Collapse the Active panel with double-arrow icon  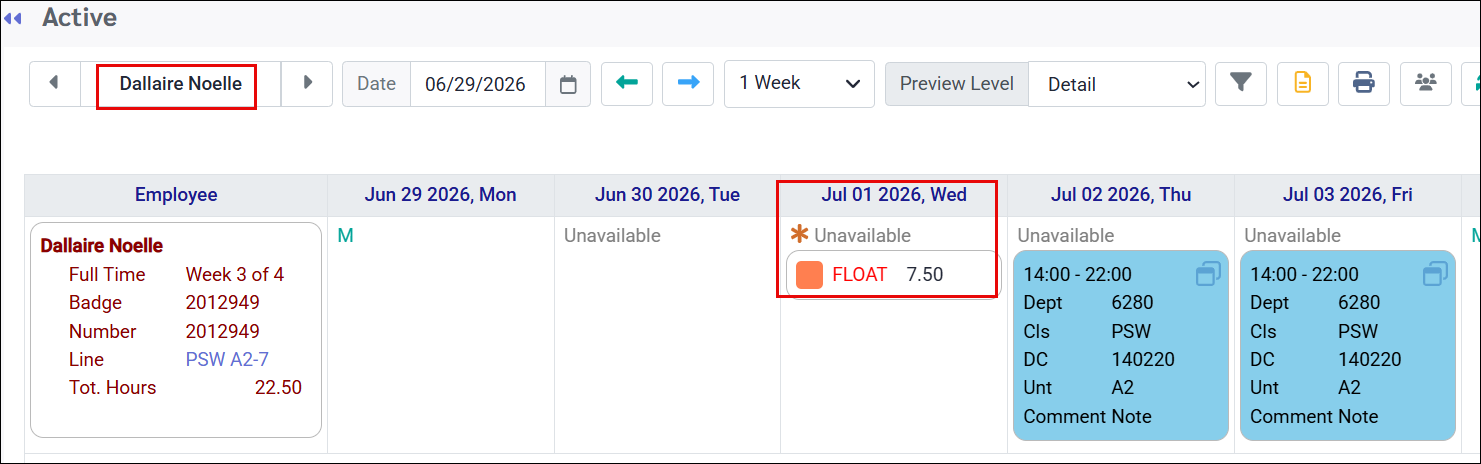13,18
